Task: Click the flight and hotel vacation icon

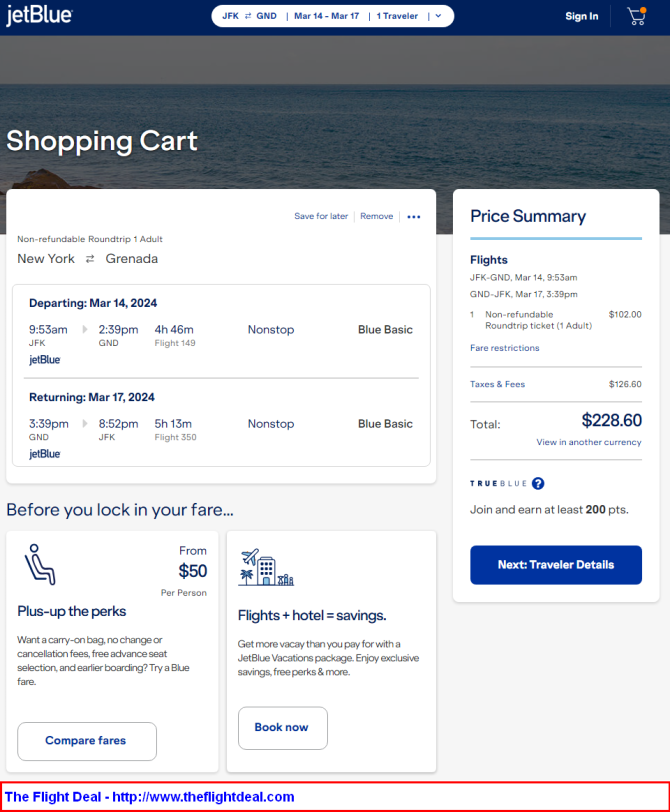Action: pyautogui.click(x=266, y=568)
